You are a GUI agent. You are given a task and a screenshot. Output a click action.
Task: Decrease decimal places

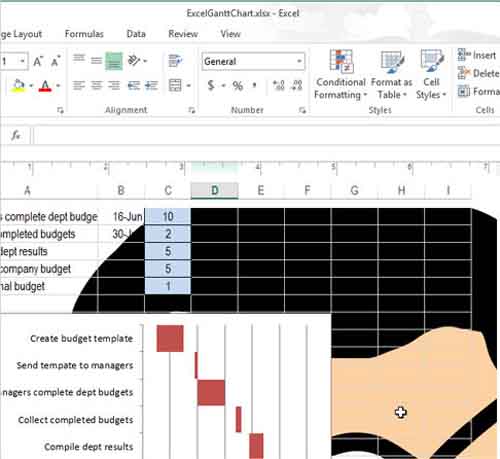point(297,86)
